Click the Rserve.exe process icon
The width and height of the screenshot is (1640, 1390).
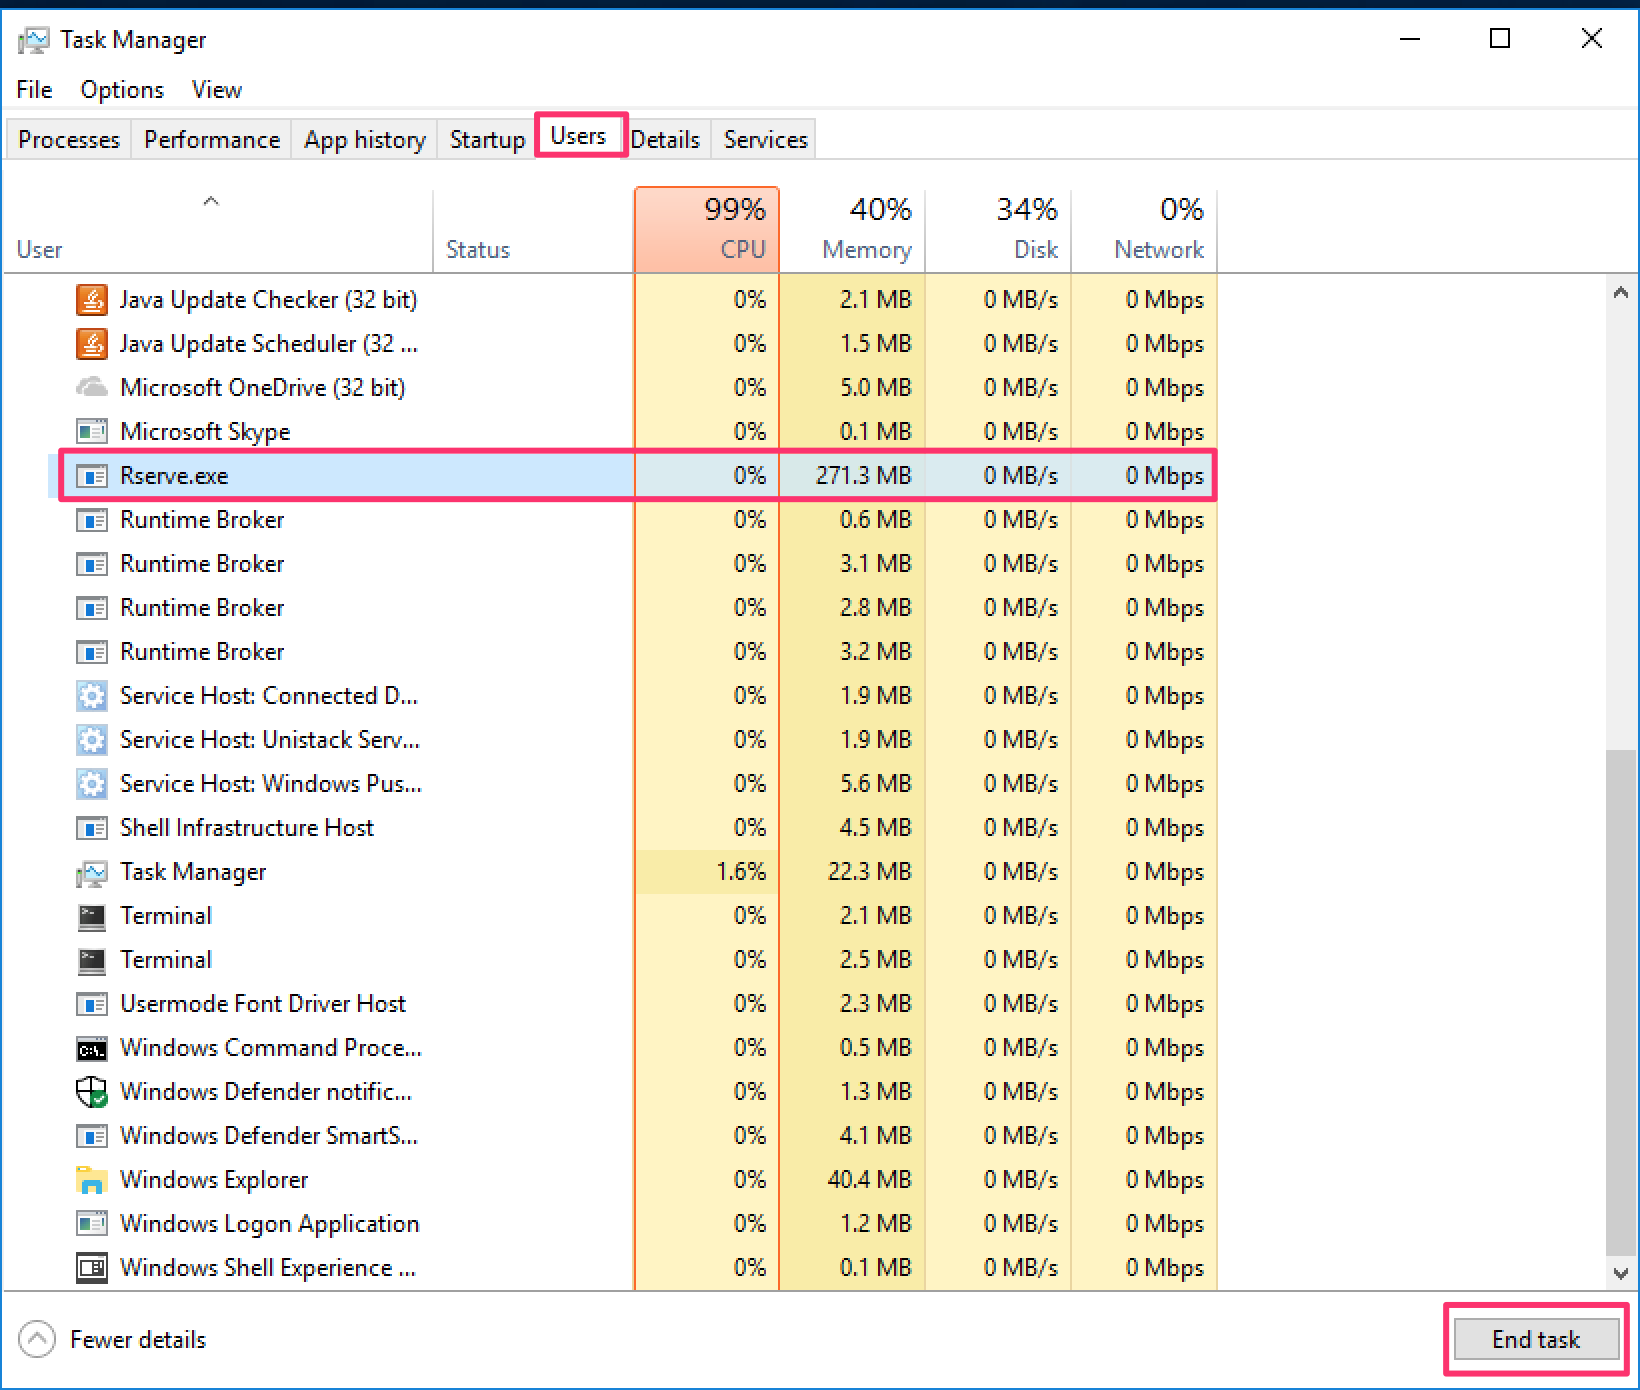[x=92, y=476]
